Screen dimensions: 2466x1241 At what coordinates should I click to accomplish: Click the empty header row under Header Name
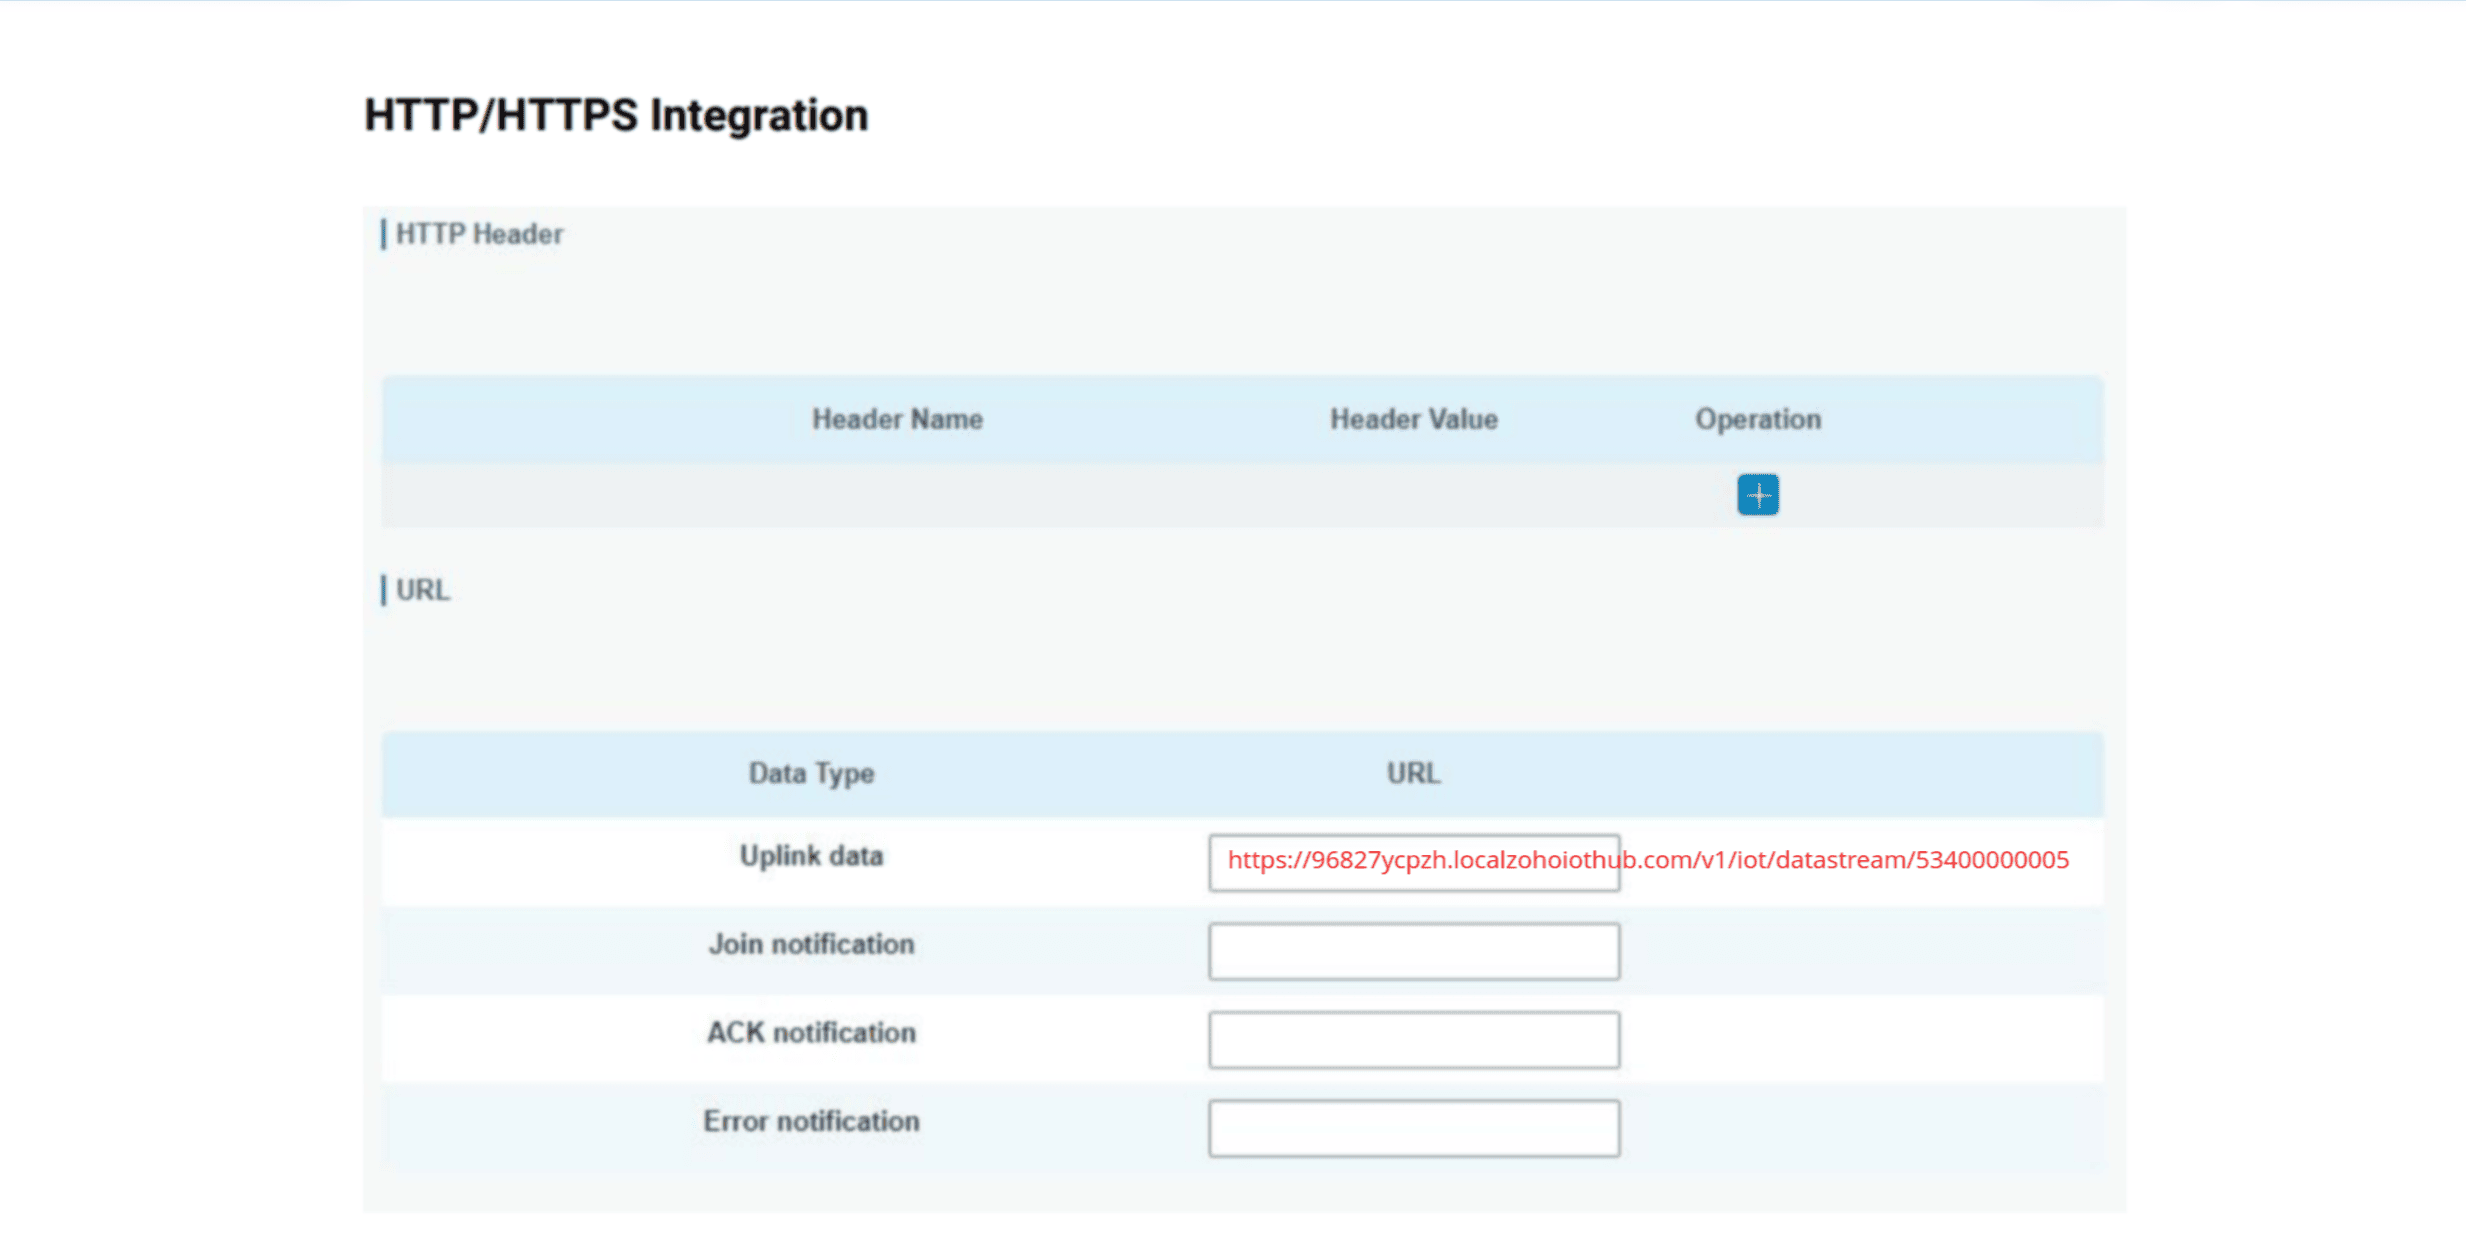pos(897,495)
